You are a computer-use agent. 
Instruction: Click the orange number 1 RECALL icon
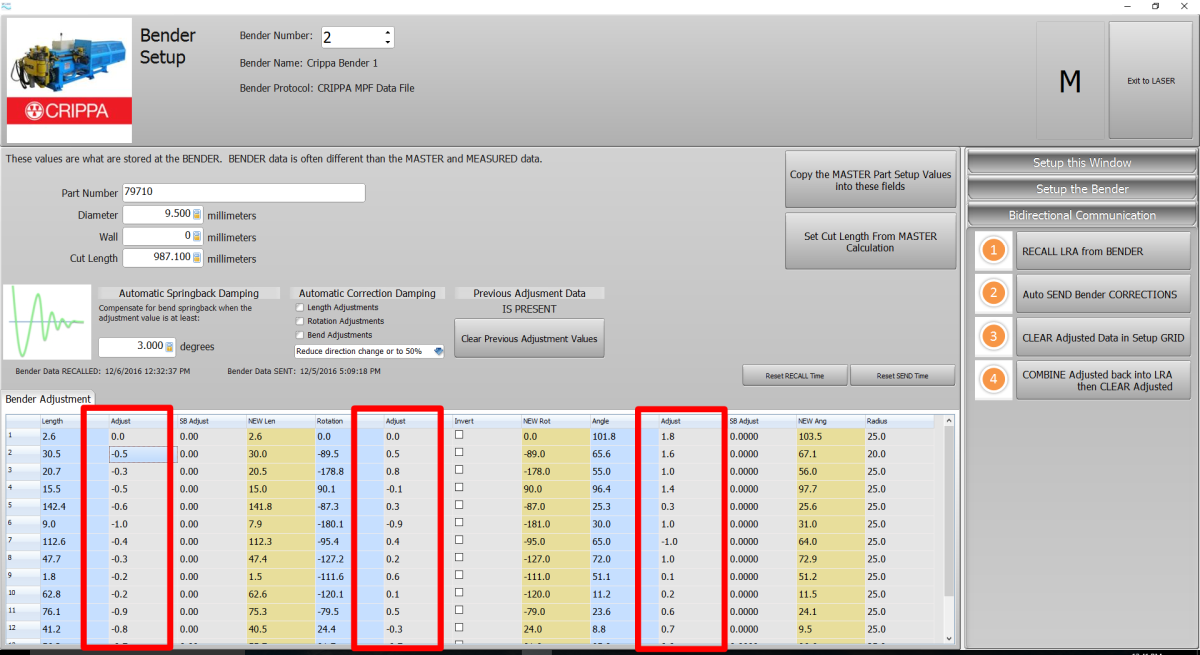[992, 251]
